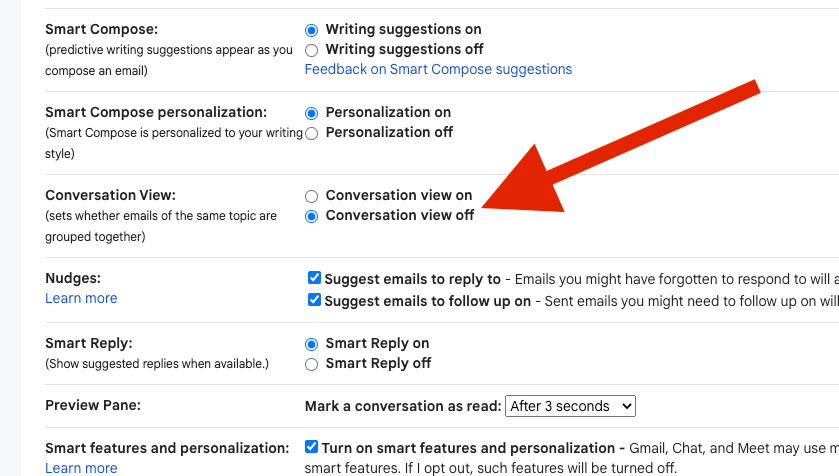
Task: Select Smart Reply on radio button
Action: coord(312,344)
